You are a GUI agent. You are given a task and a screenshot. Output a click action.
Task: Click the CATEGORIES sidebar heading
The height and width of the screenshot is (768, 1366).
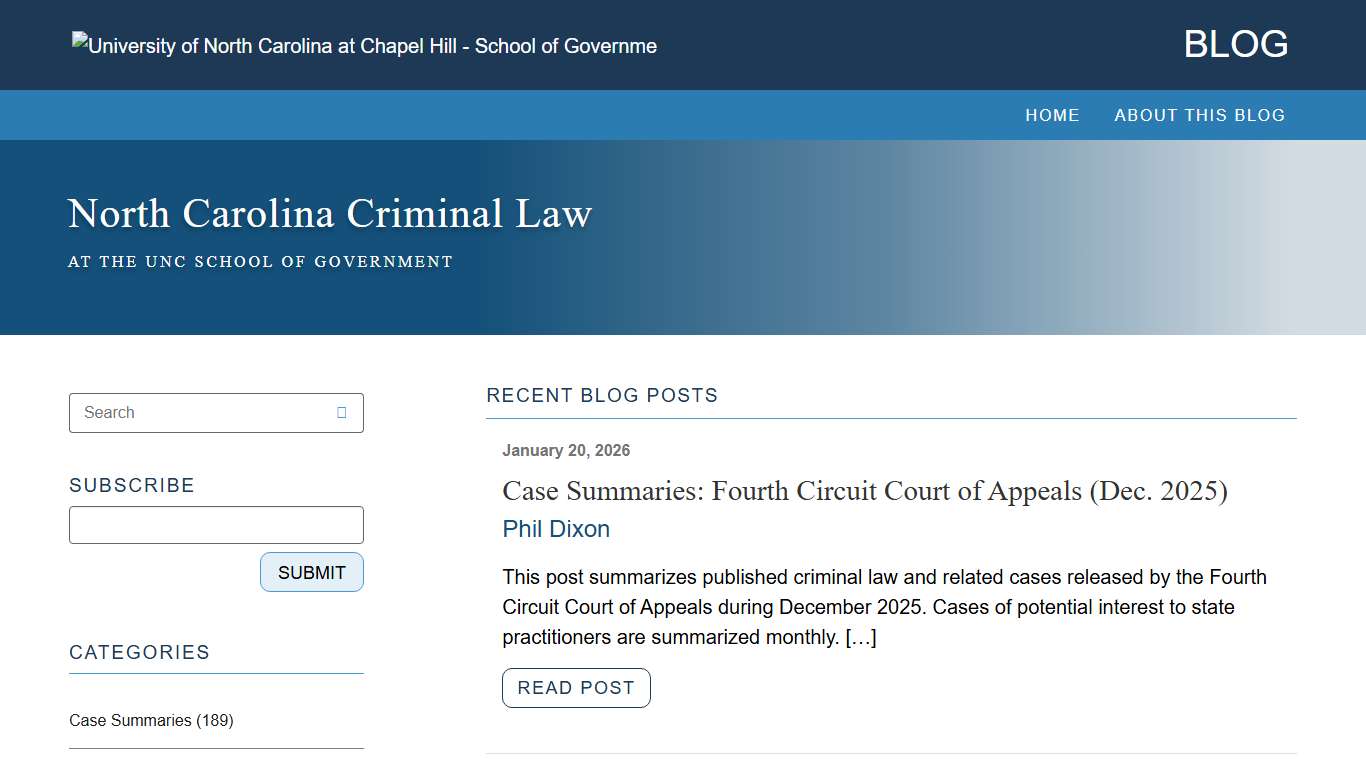pyautogui.click(x=139, y=652)
